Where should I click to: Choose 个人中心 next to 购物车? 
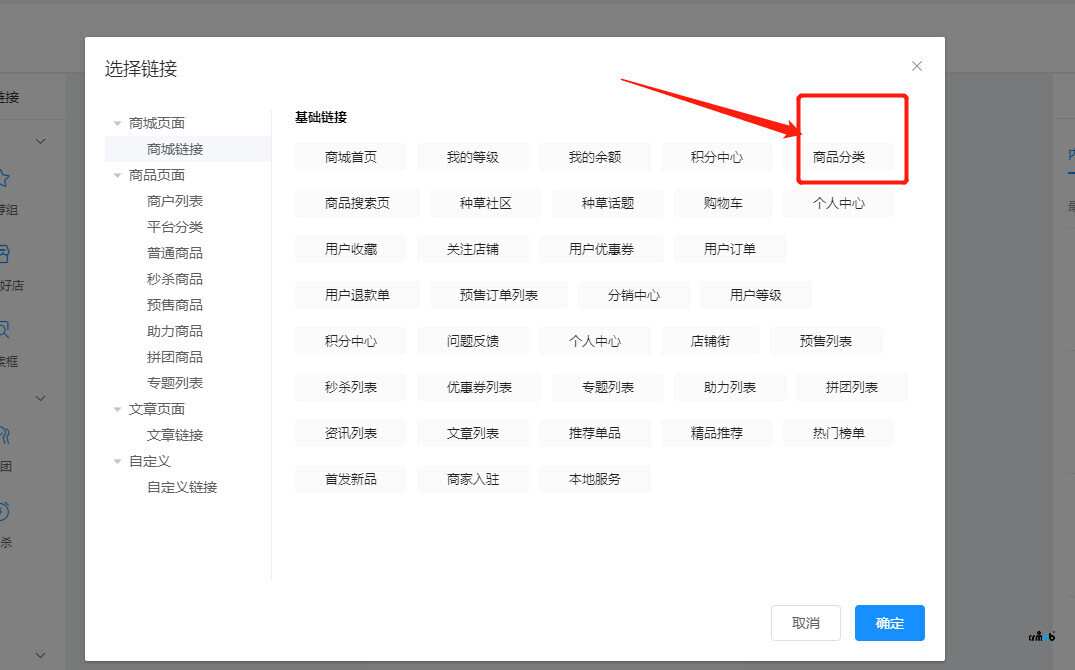(x=839, y=203)
